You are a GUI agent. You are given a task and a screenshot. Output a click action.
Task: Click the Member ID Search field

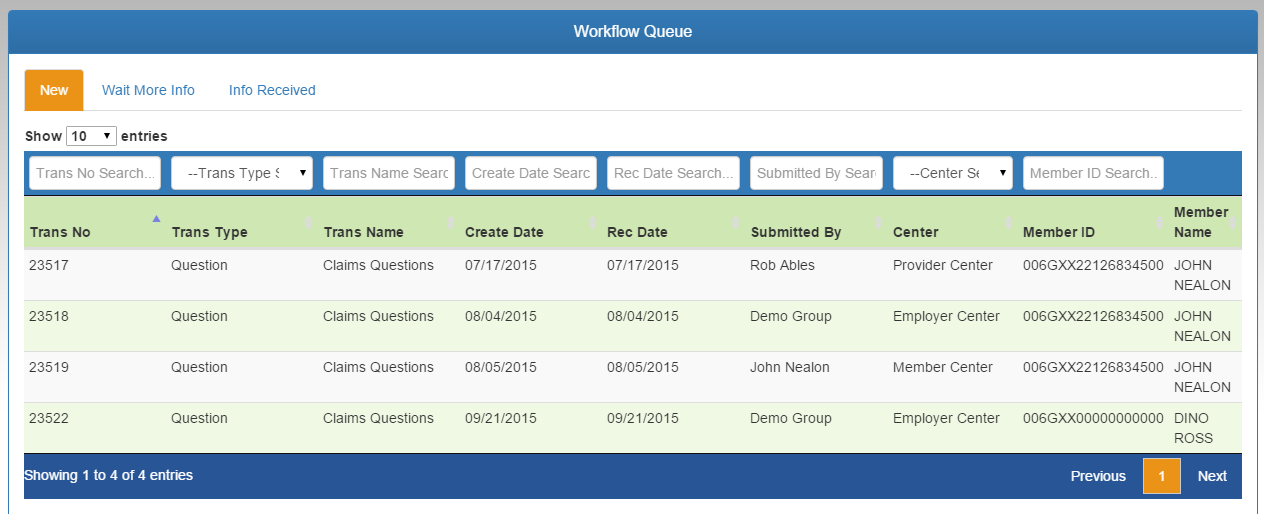[1093, 173]
